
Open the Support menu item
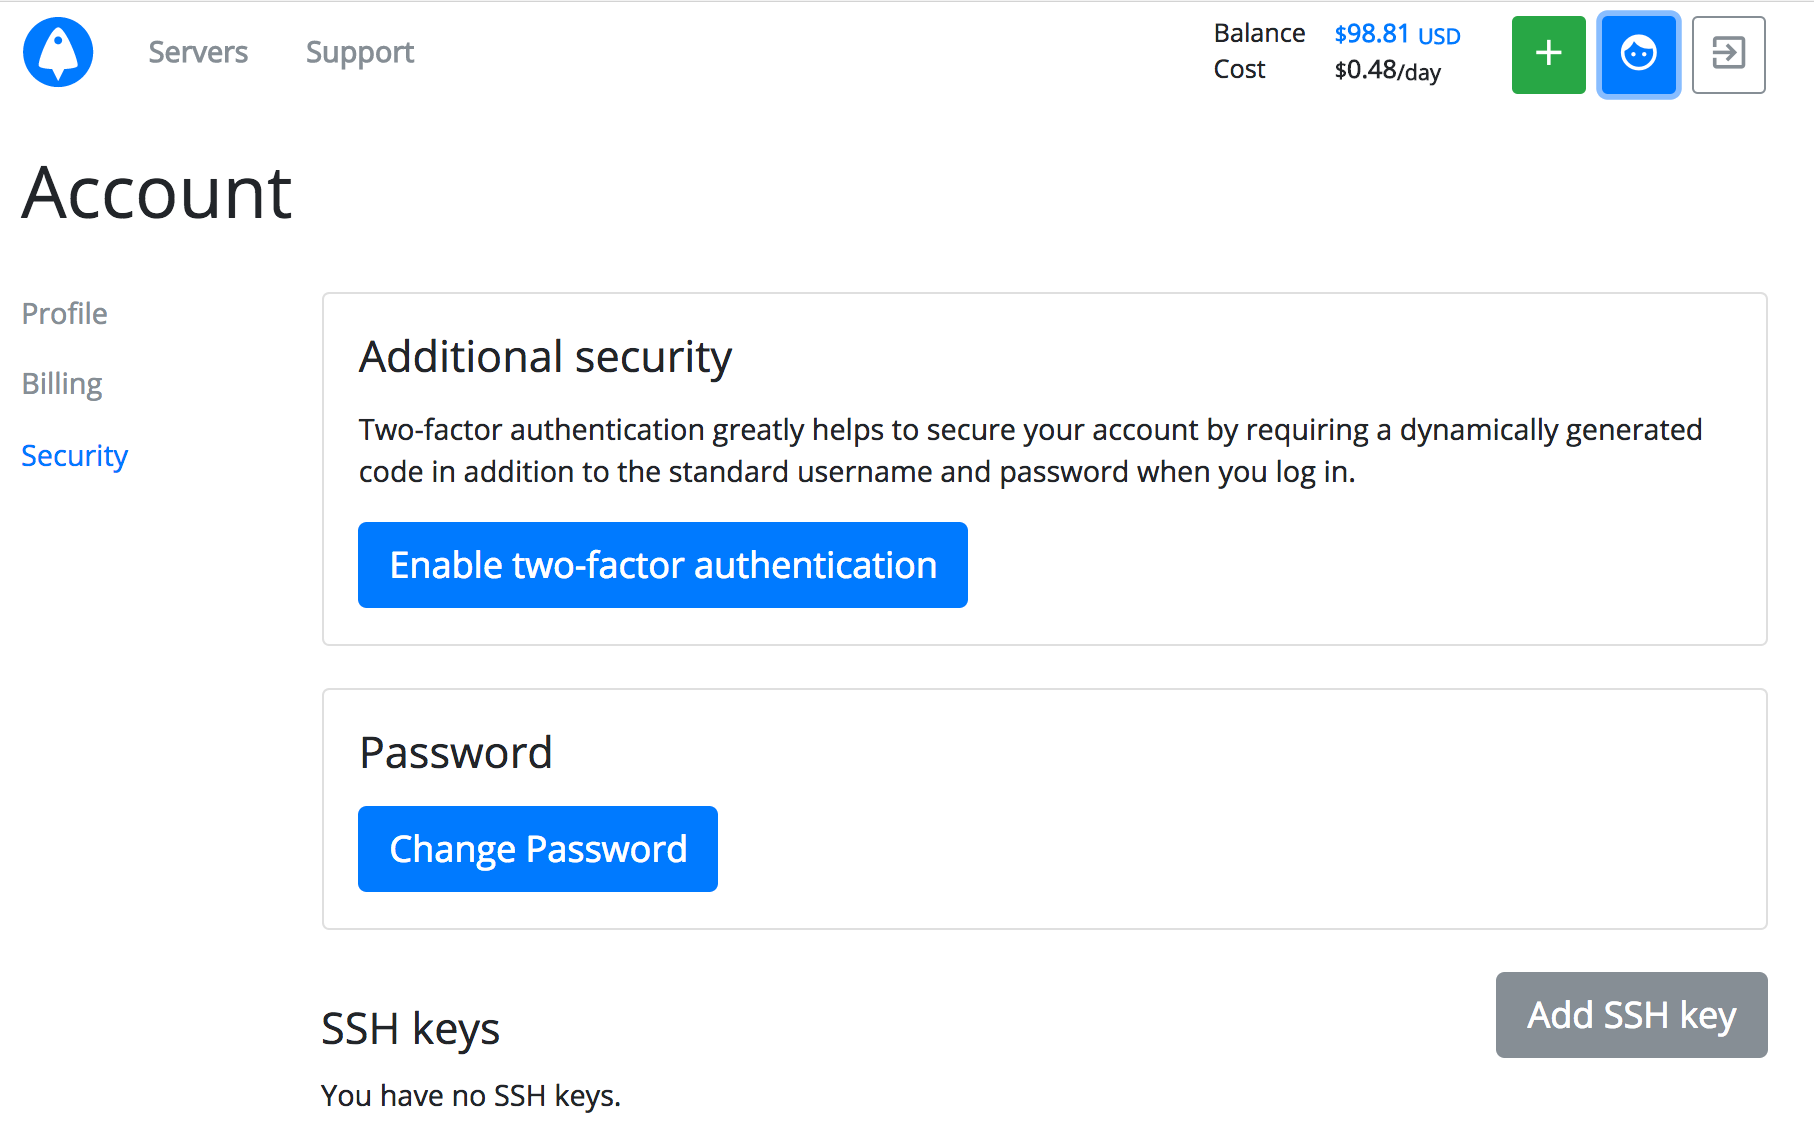(x=360, y=52)
